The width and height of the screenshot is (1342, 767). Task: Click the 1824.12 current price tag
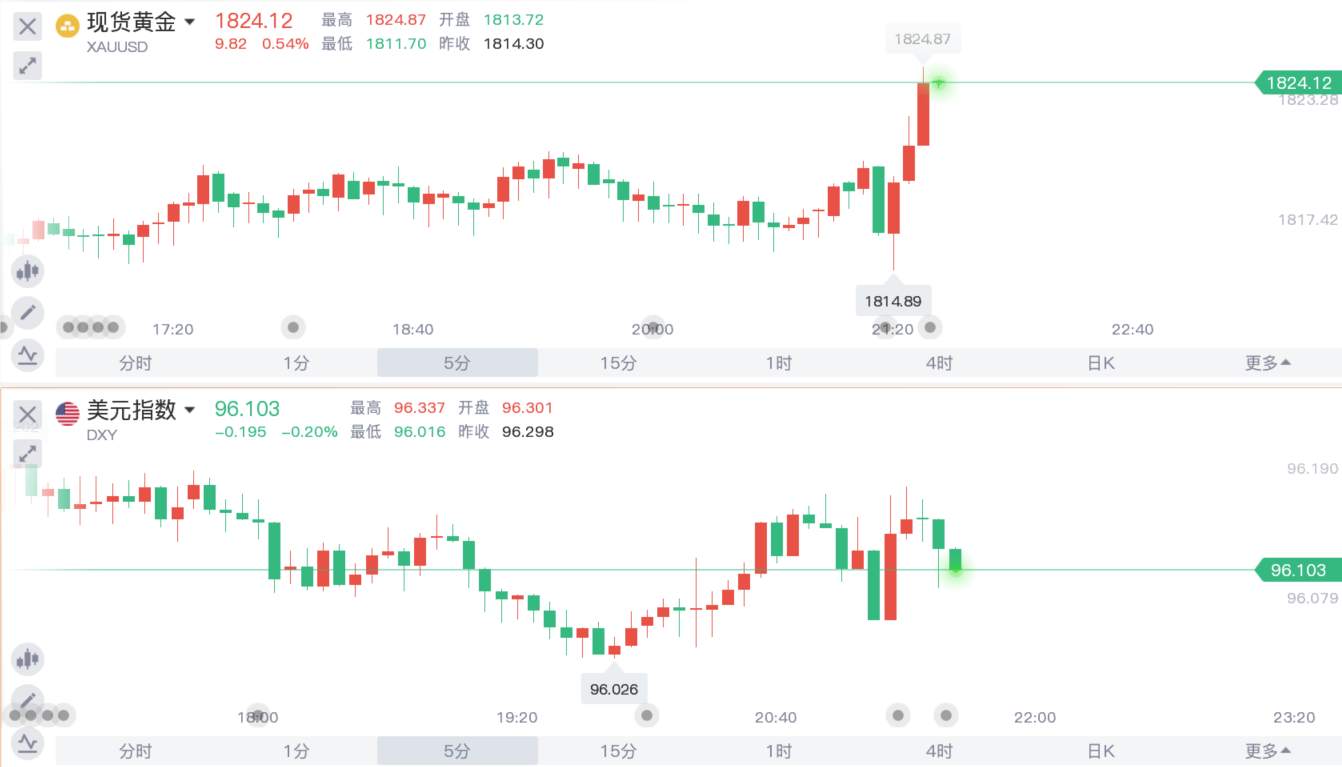click(x=1298, y=83)
